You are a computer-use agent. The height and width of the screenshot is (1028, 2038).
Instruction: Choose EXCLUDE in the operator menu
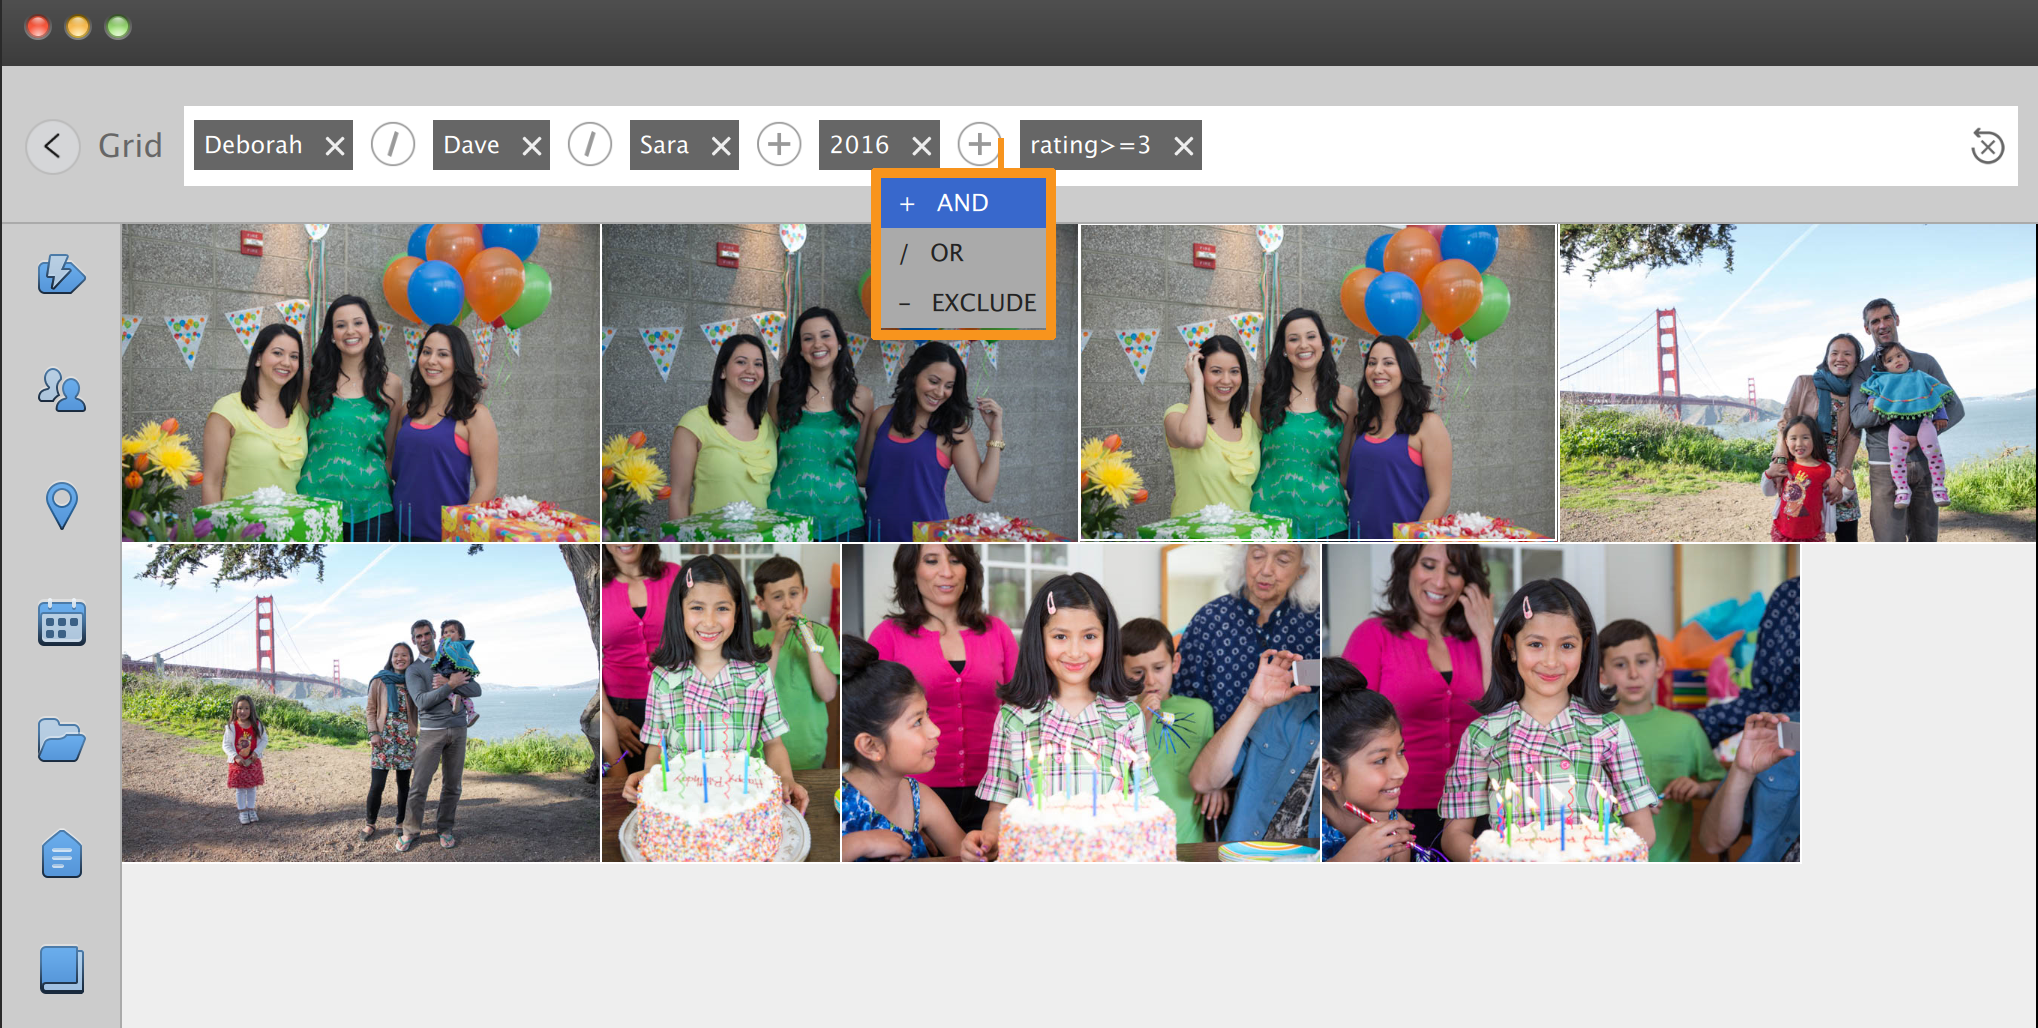pyautogui.click(x=982, y=302)
